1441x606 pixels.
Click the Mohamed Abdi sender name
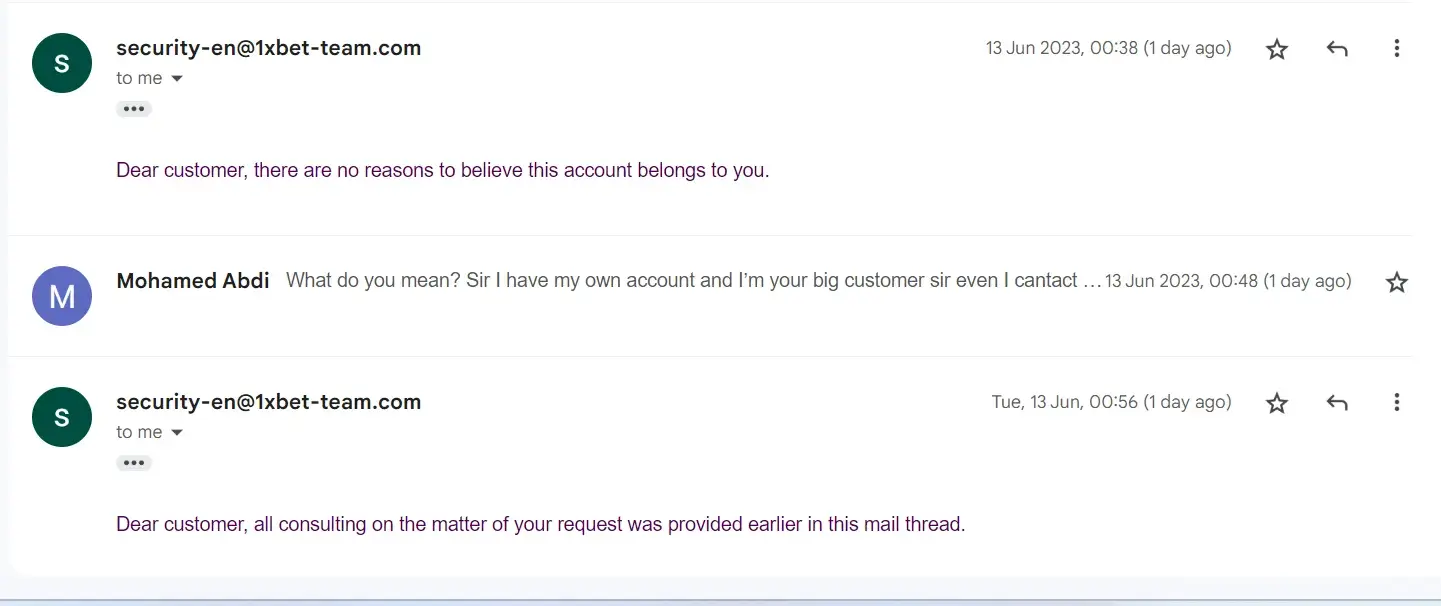[193, 281]
